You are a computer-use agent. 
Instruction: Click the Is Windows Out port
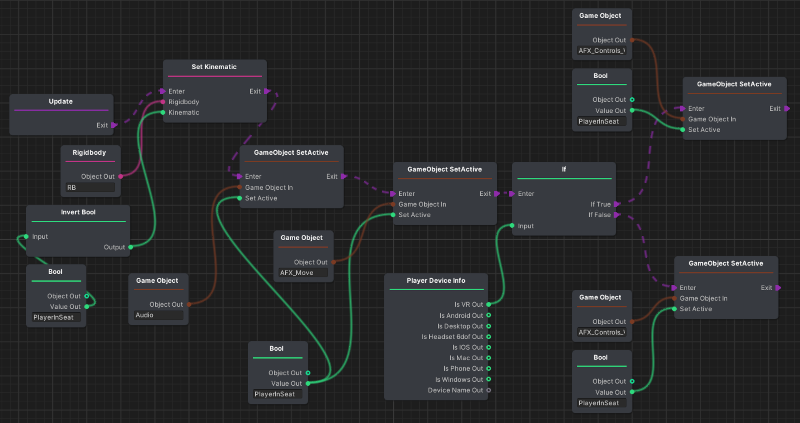coord(488,379)
